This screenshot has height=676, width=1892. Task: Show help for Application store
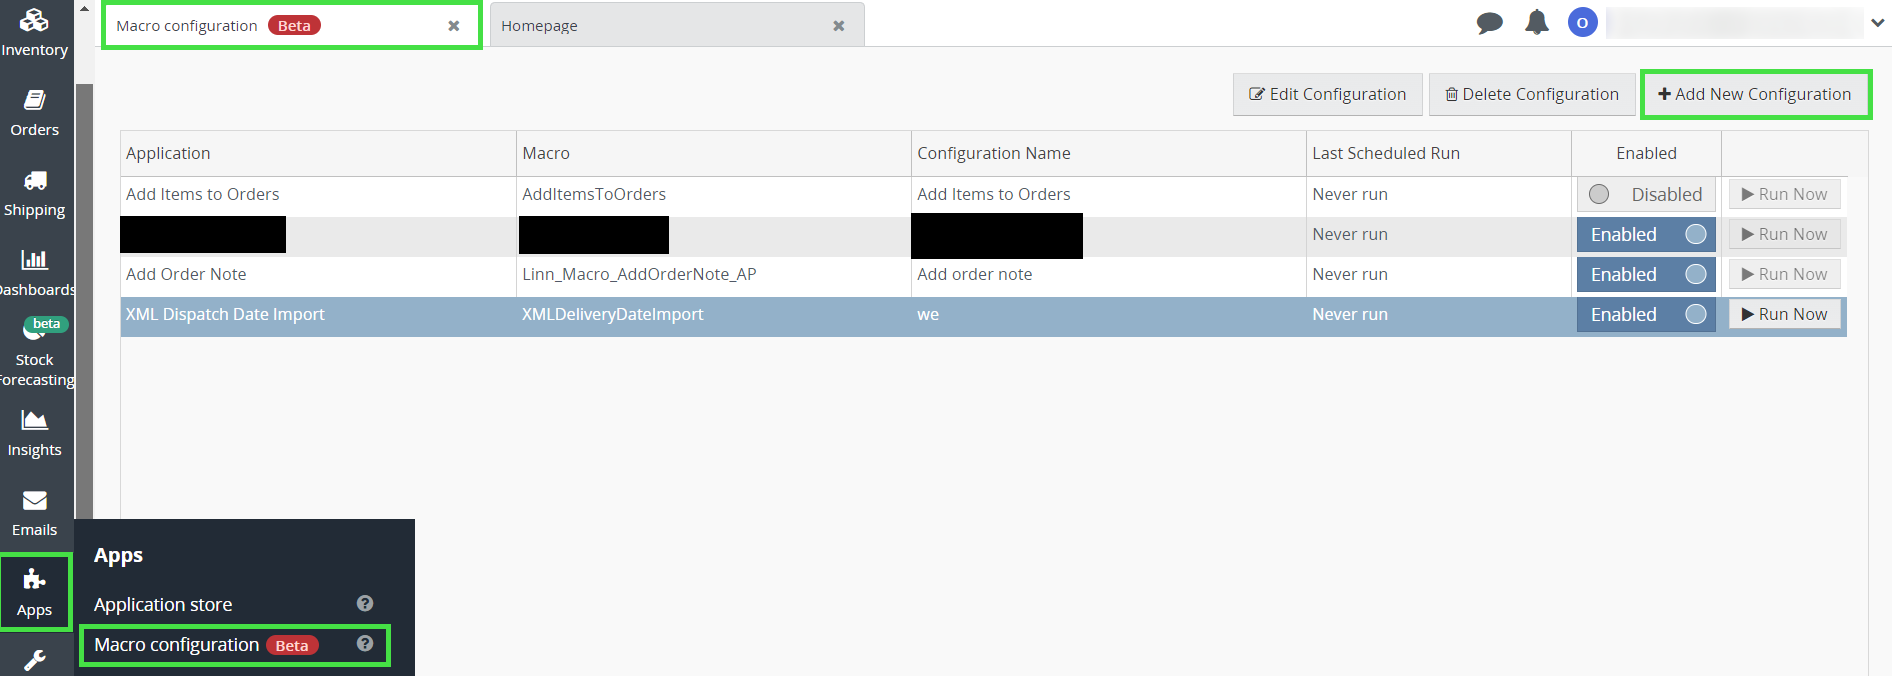[x=365, y=603]
